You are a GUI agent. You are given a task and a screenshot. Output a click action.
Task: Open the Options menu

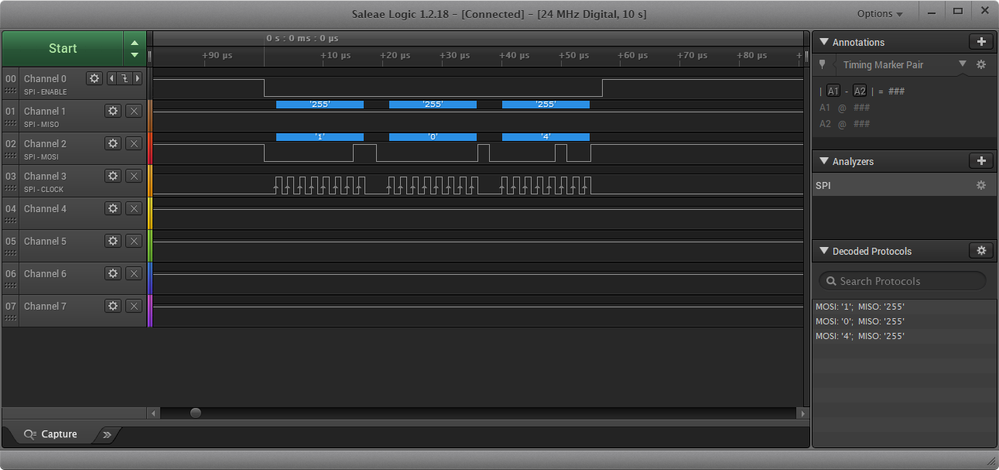click(880, 14)
